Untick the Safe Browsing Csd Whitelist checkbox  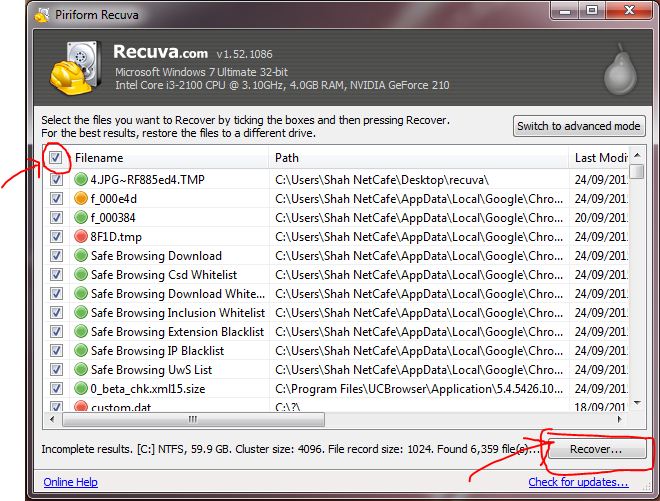pos(56,274)
